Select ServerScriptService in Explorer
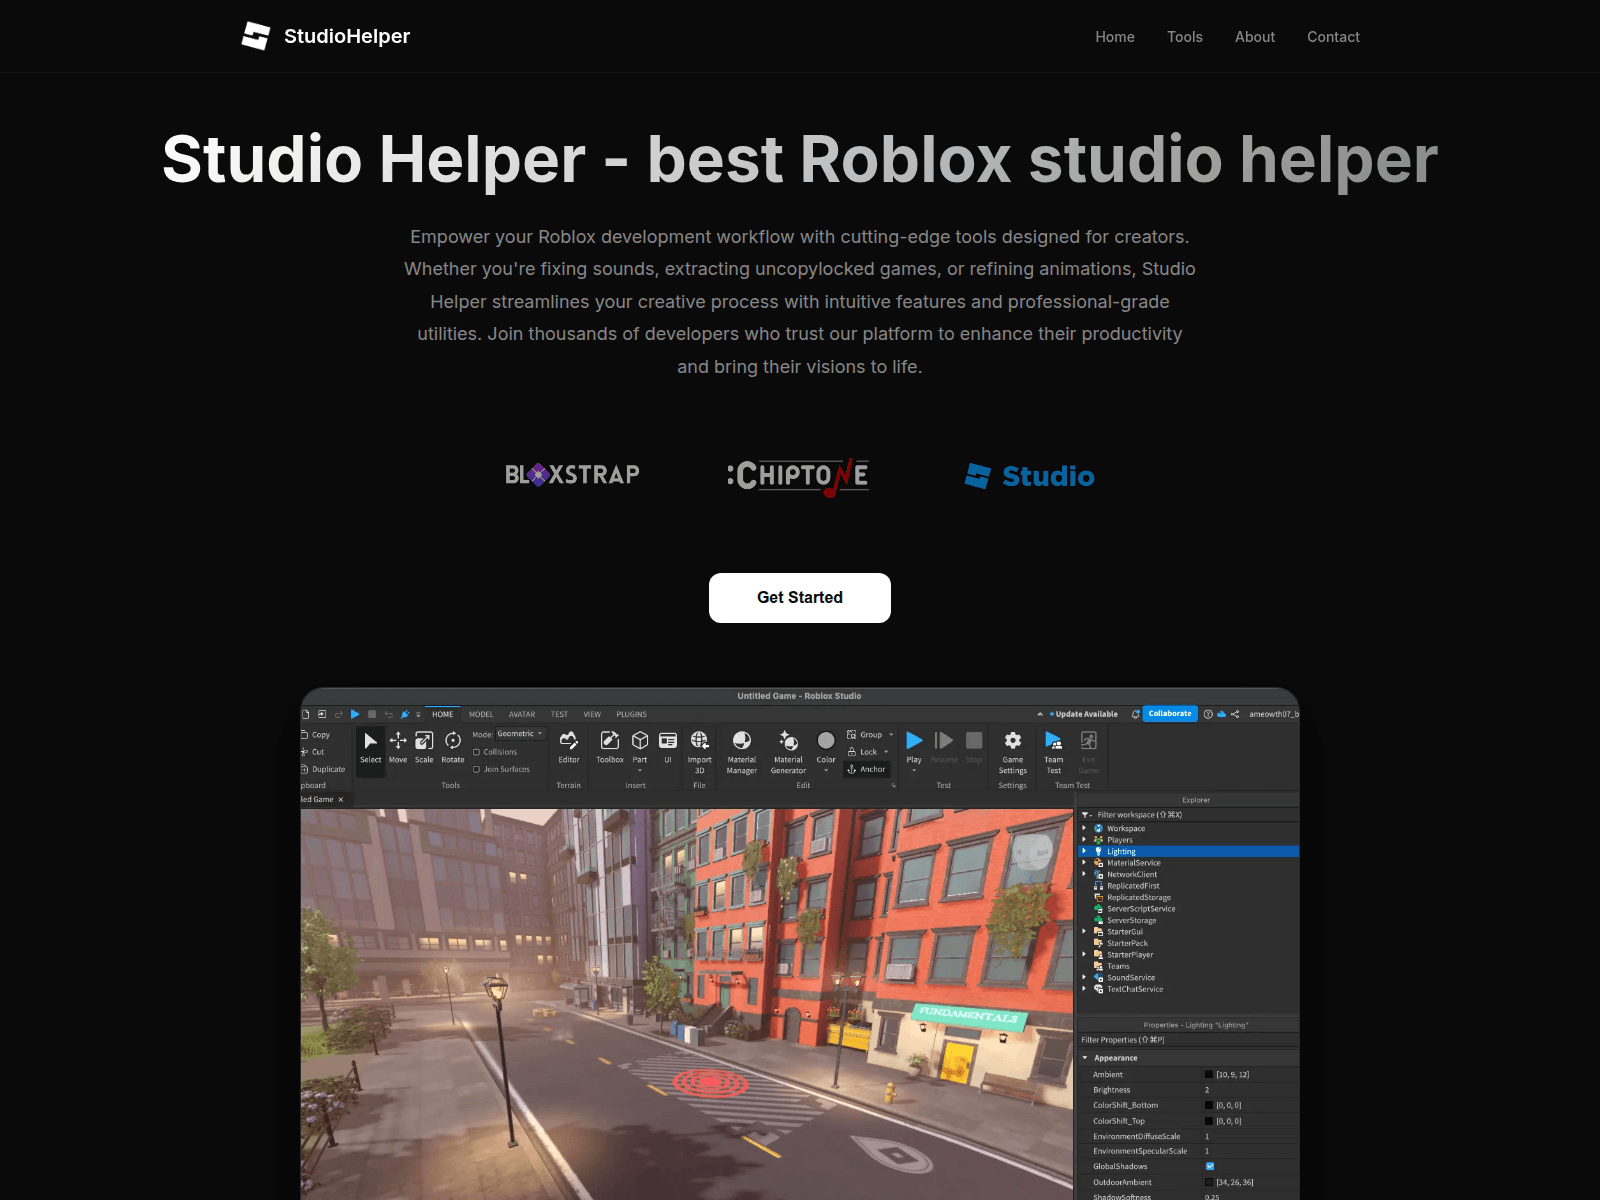The height and width of the screenshot is (1200, 1600). 1141,909
